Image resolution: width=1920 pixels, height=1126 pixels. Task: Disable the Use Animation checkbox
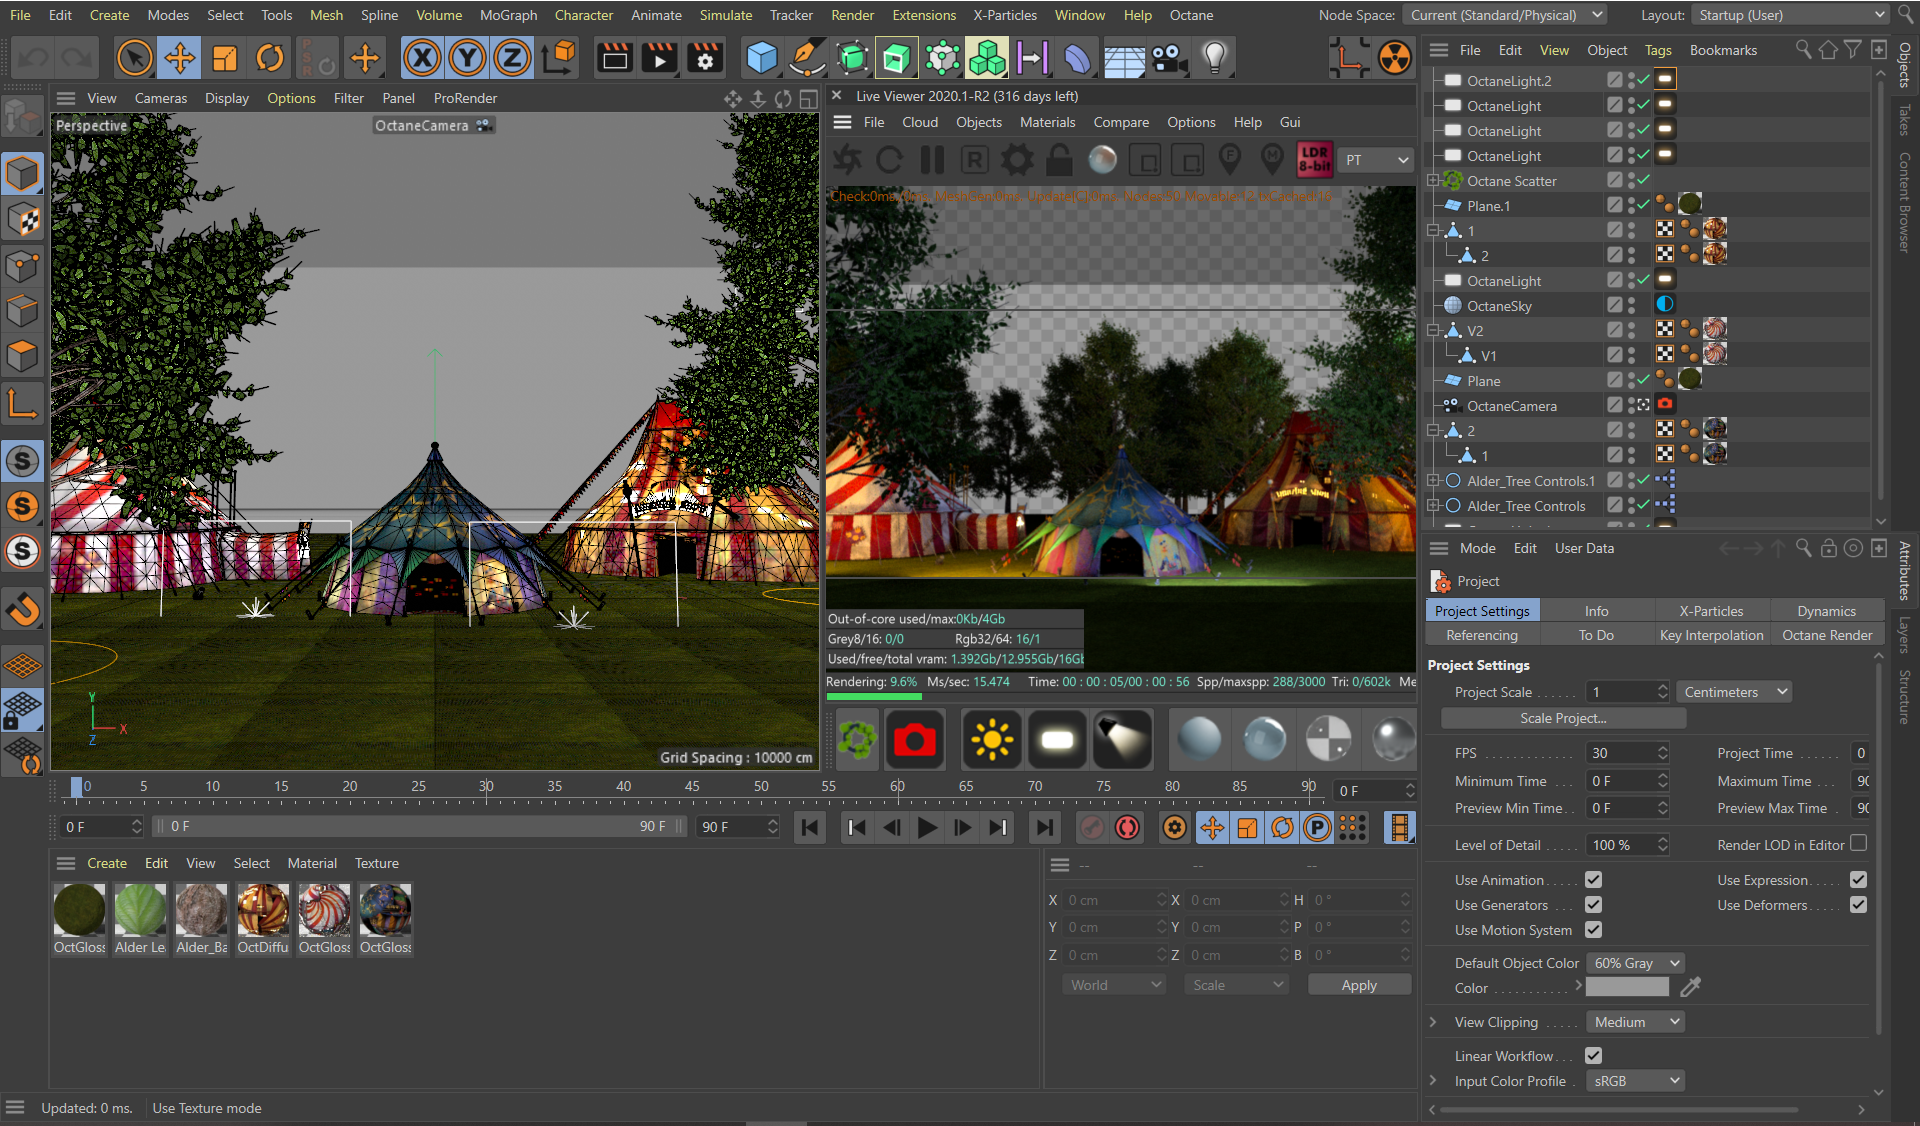[x=1593, y=880]
